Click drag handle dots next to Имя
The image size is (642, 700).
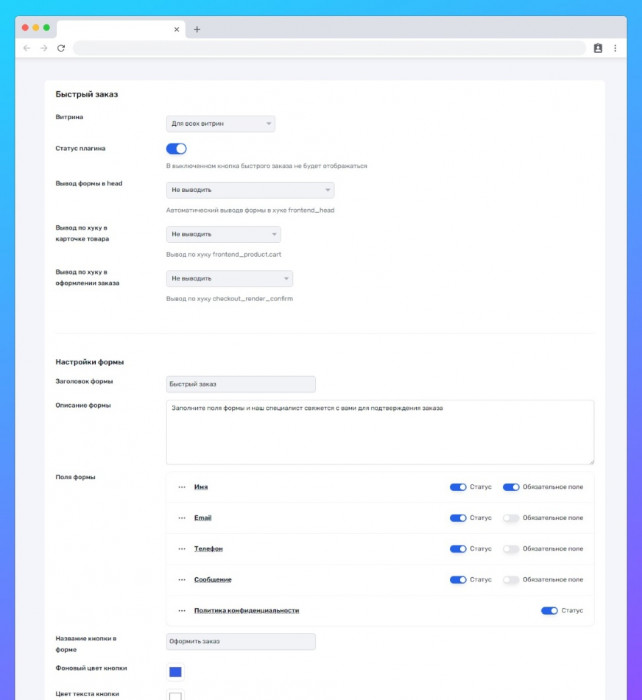tap(182, 487)
